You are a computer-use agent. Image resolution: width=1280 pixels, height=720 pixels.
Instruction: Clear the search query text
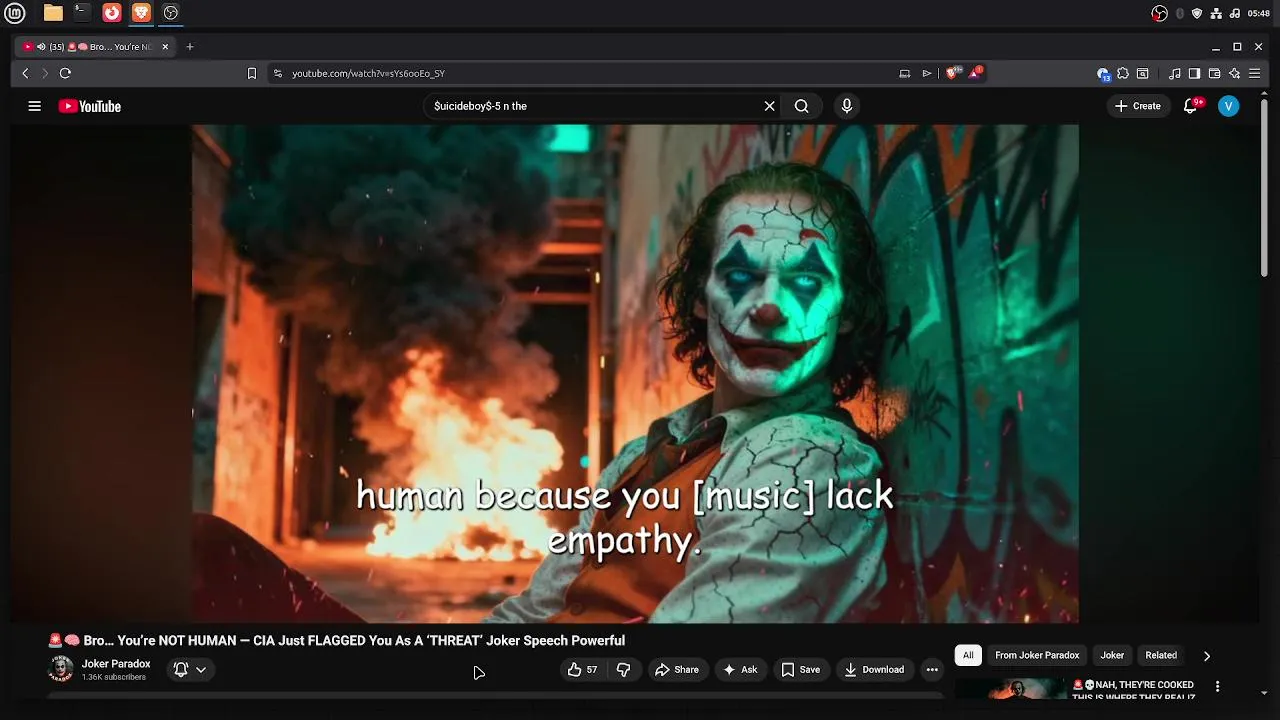770,106
